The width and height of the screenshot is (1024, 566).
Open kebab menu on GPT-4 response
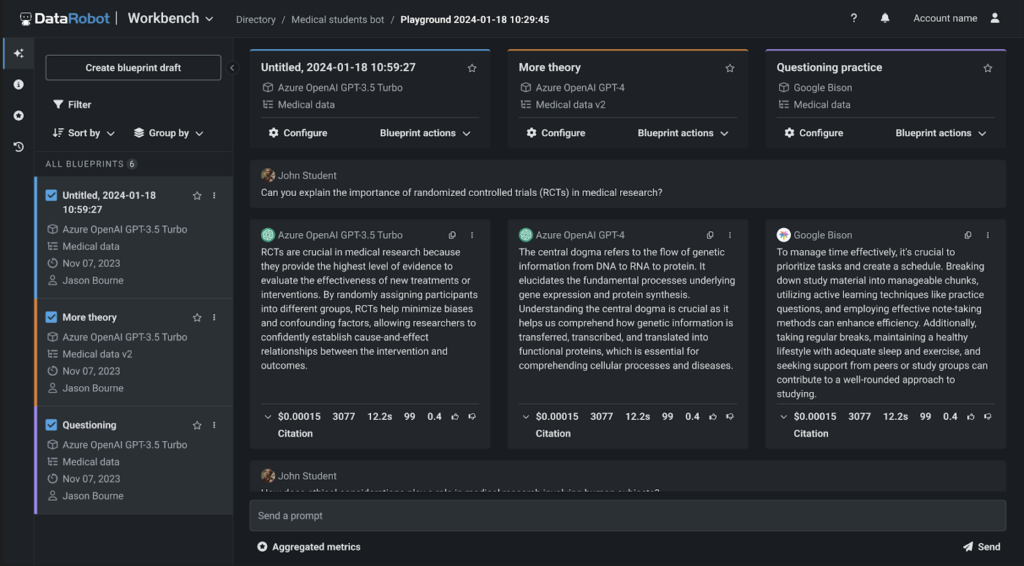[730, 235]
